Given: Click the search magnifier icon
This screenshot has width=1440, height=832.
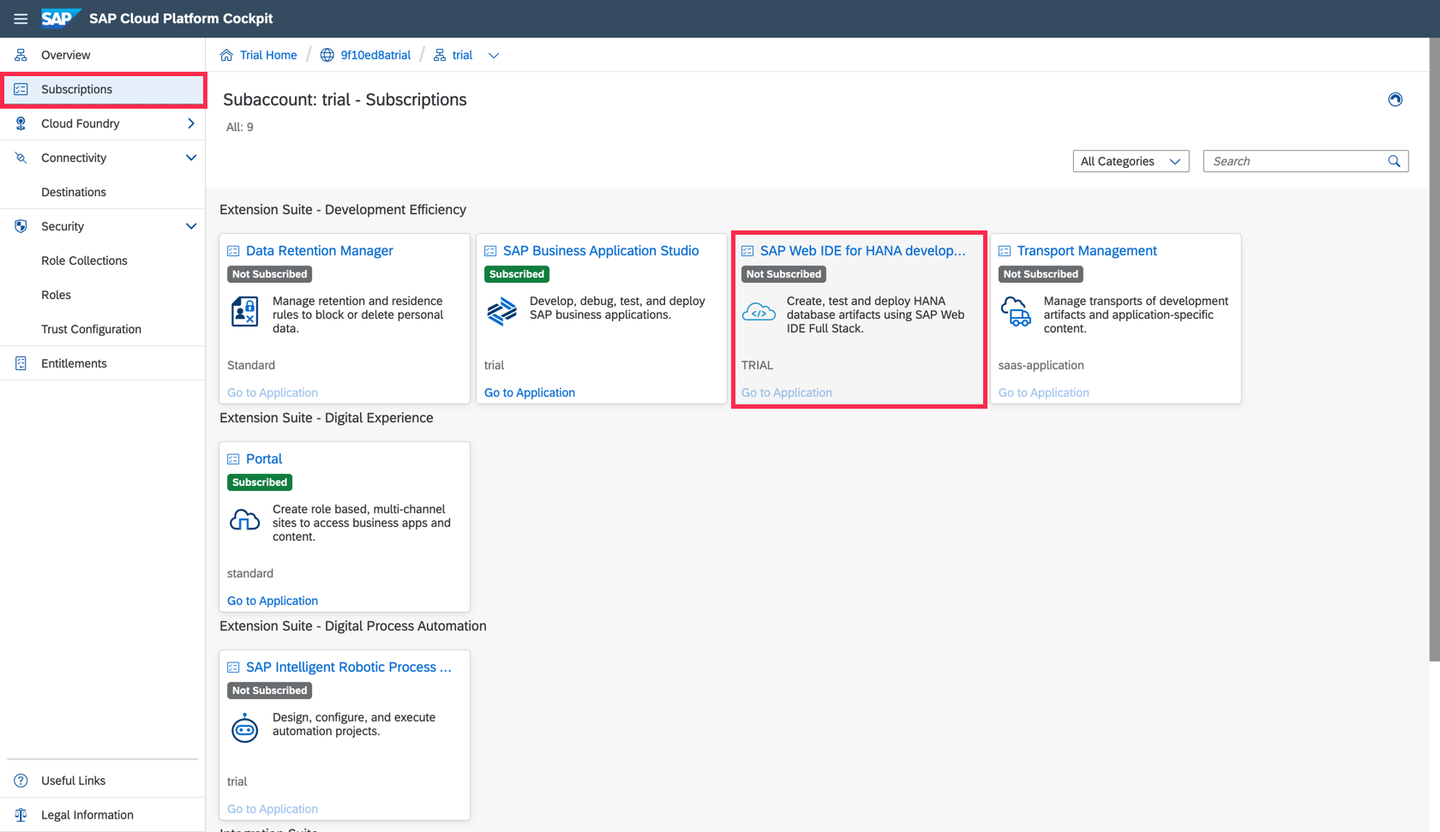Looking at the screenshot, I should (1394, 161).
